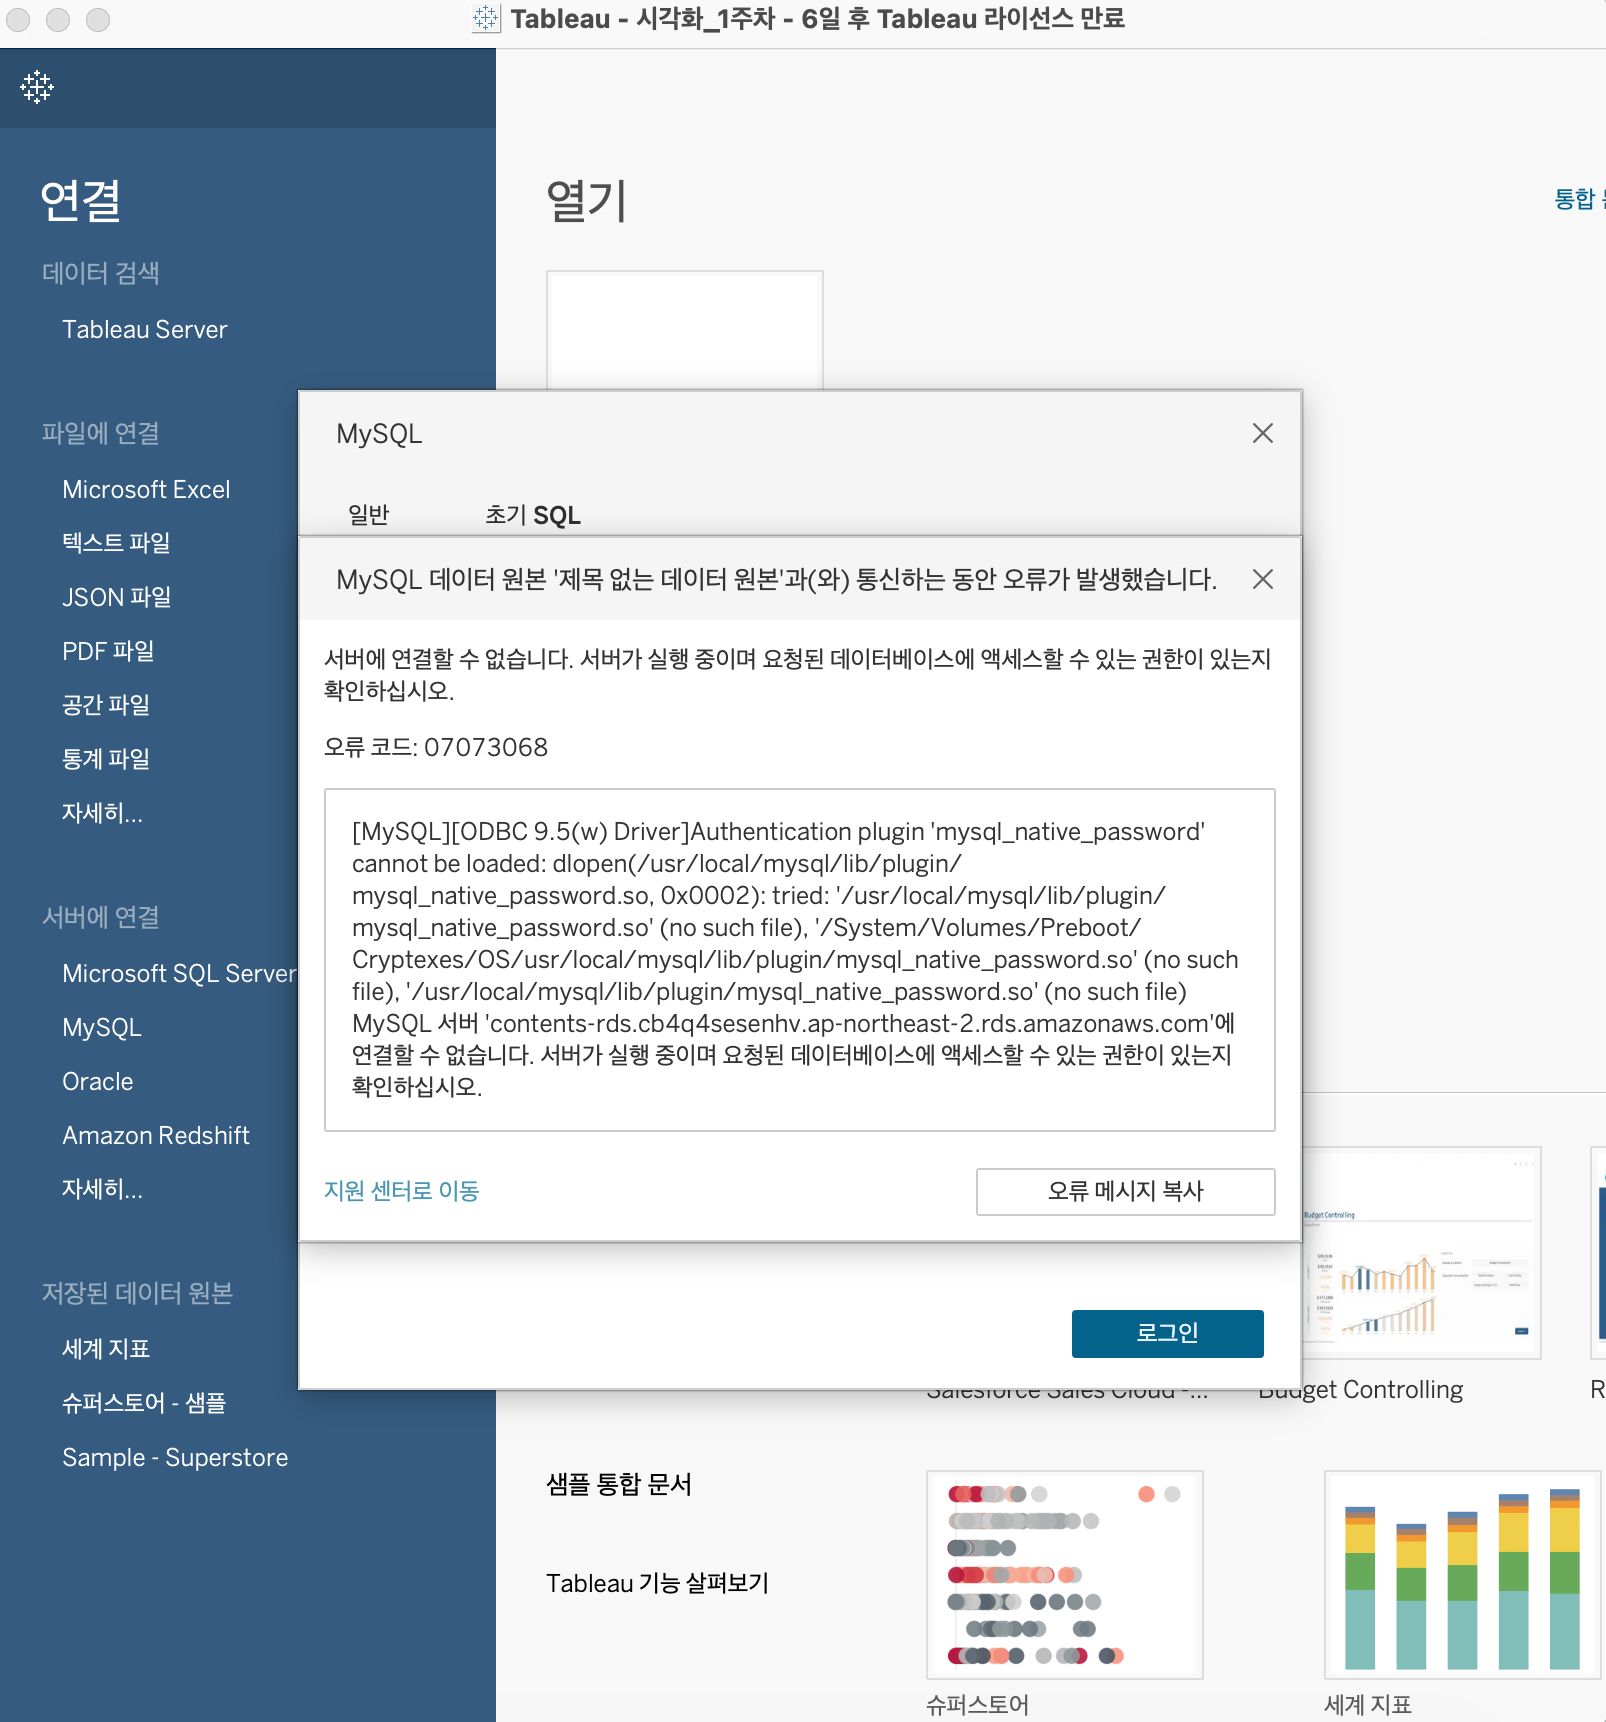The image size is (1606, 1722).
Task: Connect to a 공간 파일
Action: (x=106, y=705)
